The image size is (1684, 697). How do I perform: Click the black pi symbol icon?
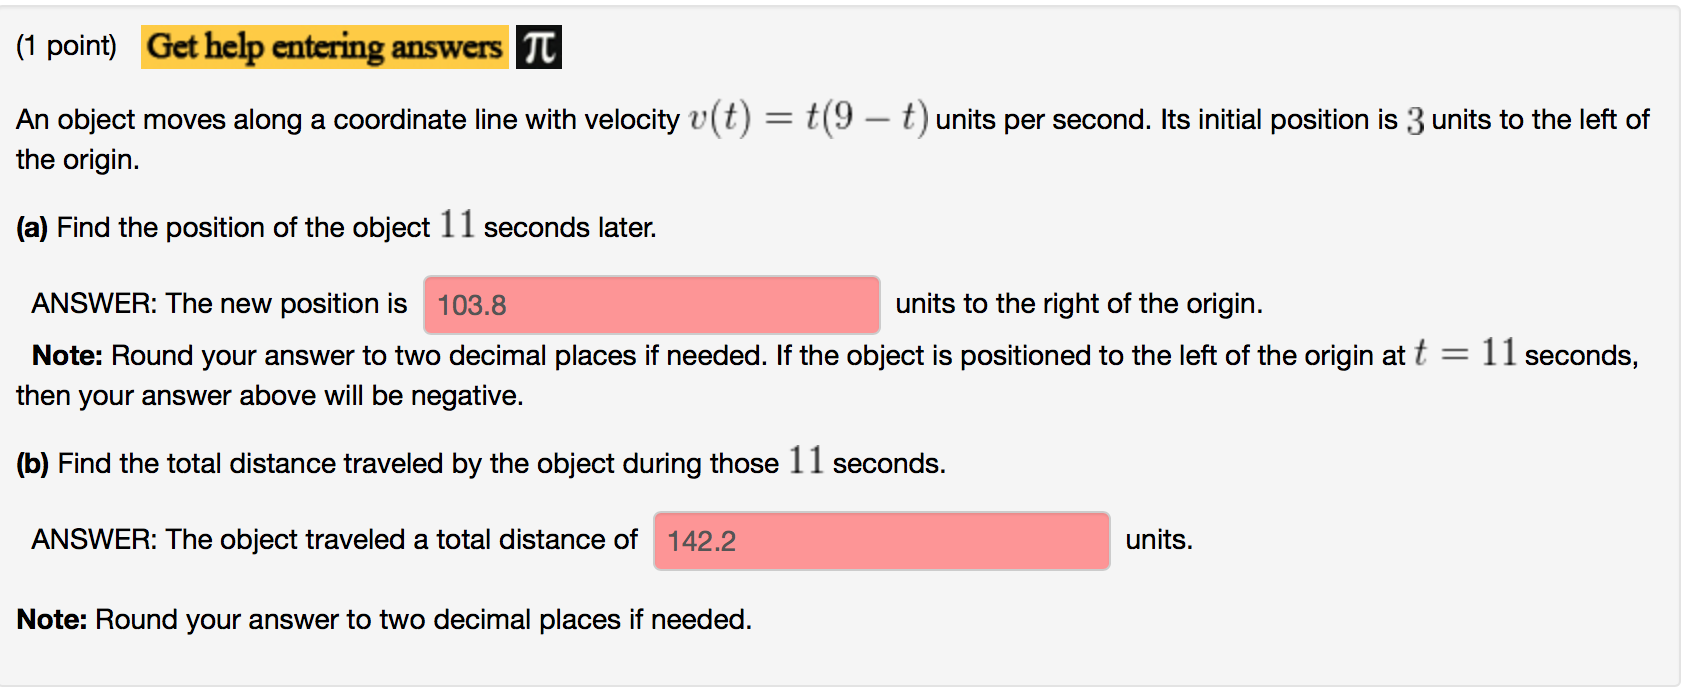click(538, 47)
